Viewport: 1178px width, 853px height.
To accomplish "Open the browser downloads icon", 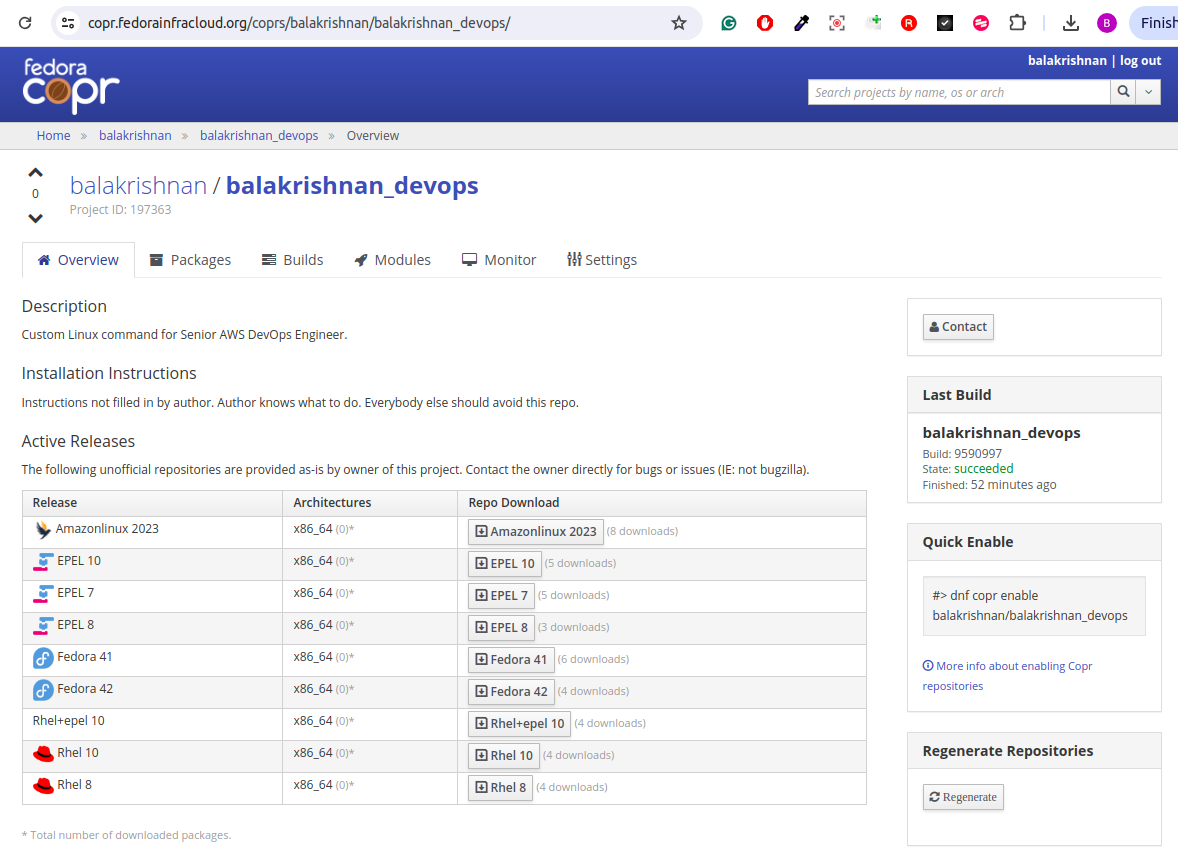I will 1070,23.
